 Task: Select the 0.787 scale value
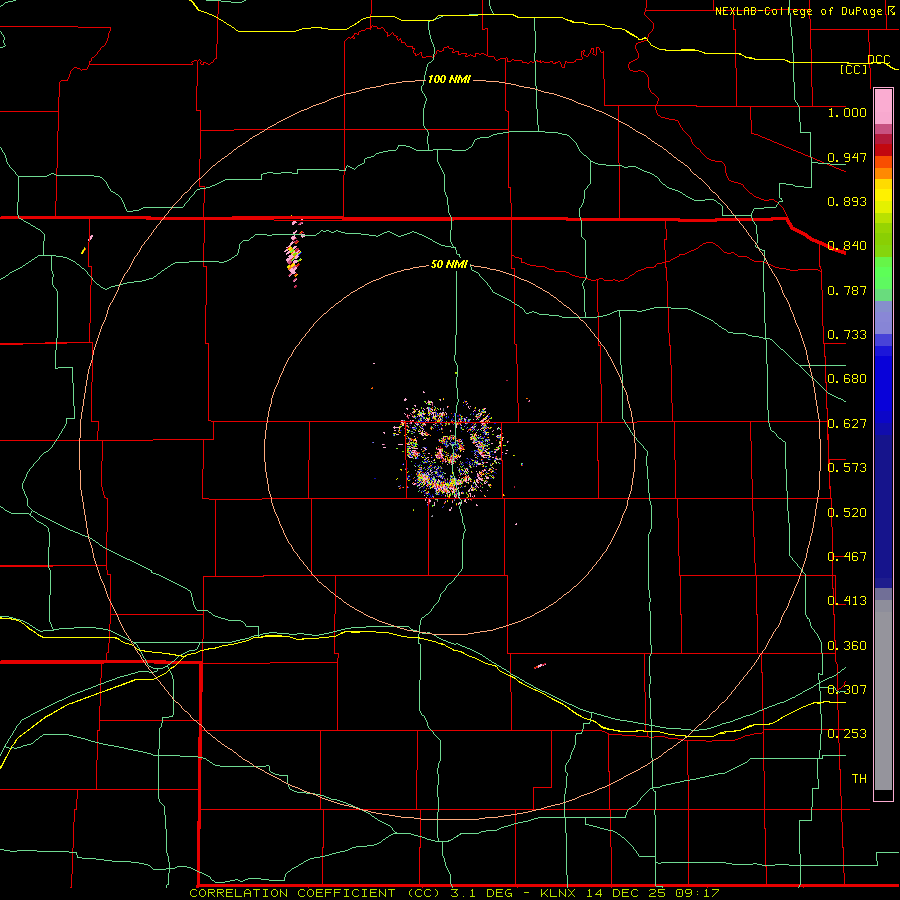pos(847,290)
